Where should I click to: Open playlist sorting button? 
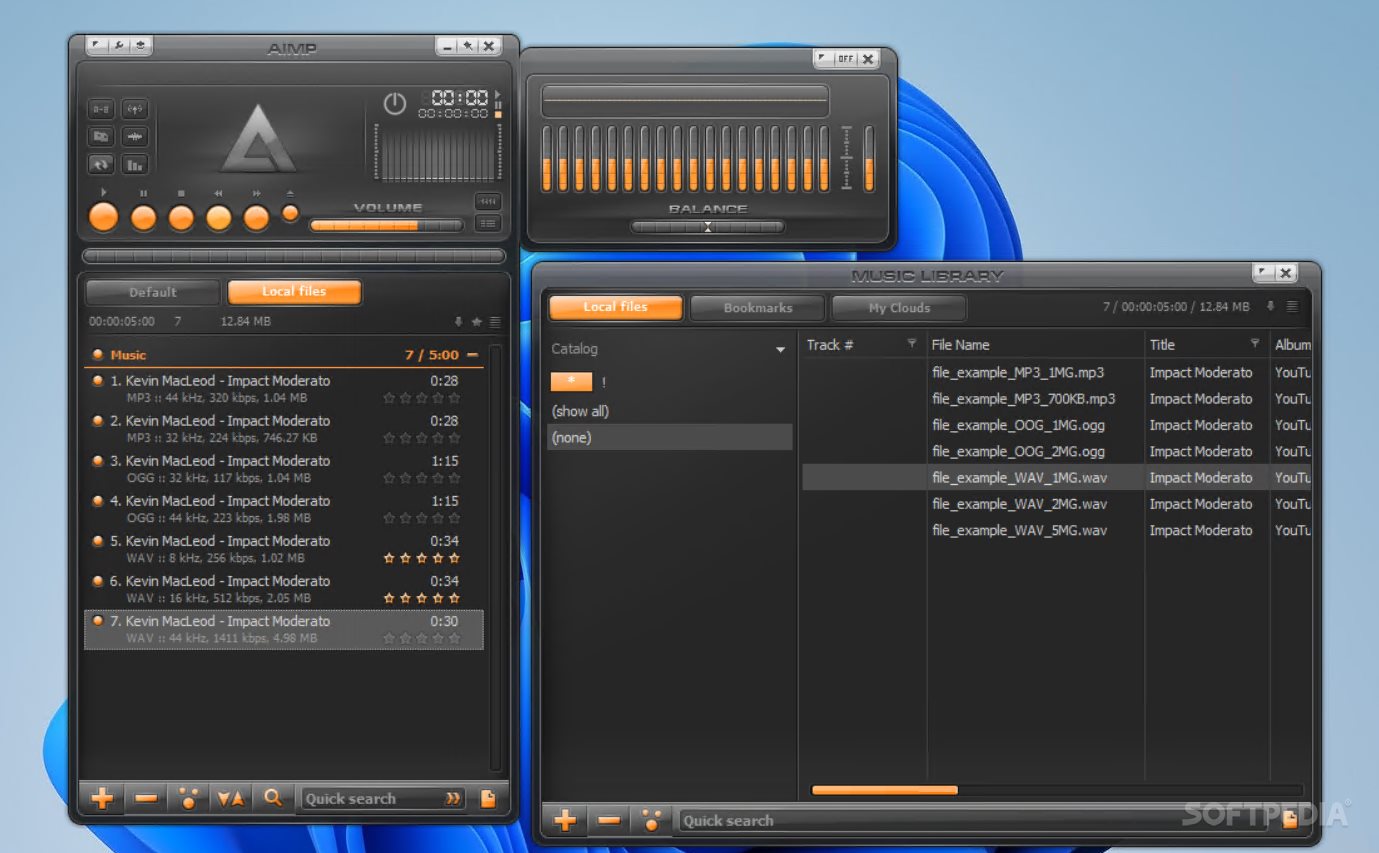231,798
